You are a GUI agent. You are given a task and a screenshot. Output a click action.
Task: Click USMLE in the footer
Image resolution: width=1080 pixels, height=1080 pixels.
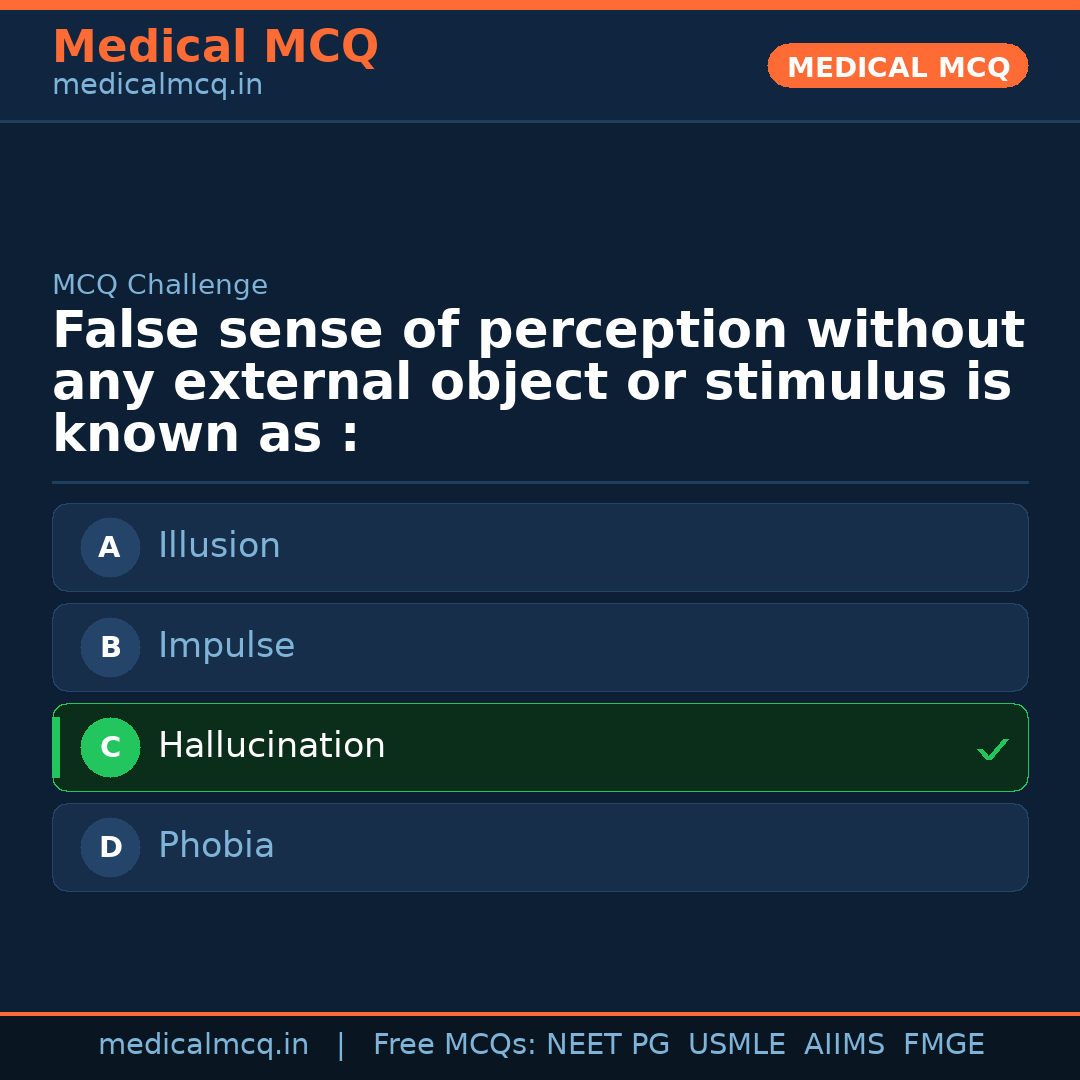coord(736,1045)
